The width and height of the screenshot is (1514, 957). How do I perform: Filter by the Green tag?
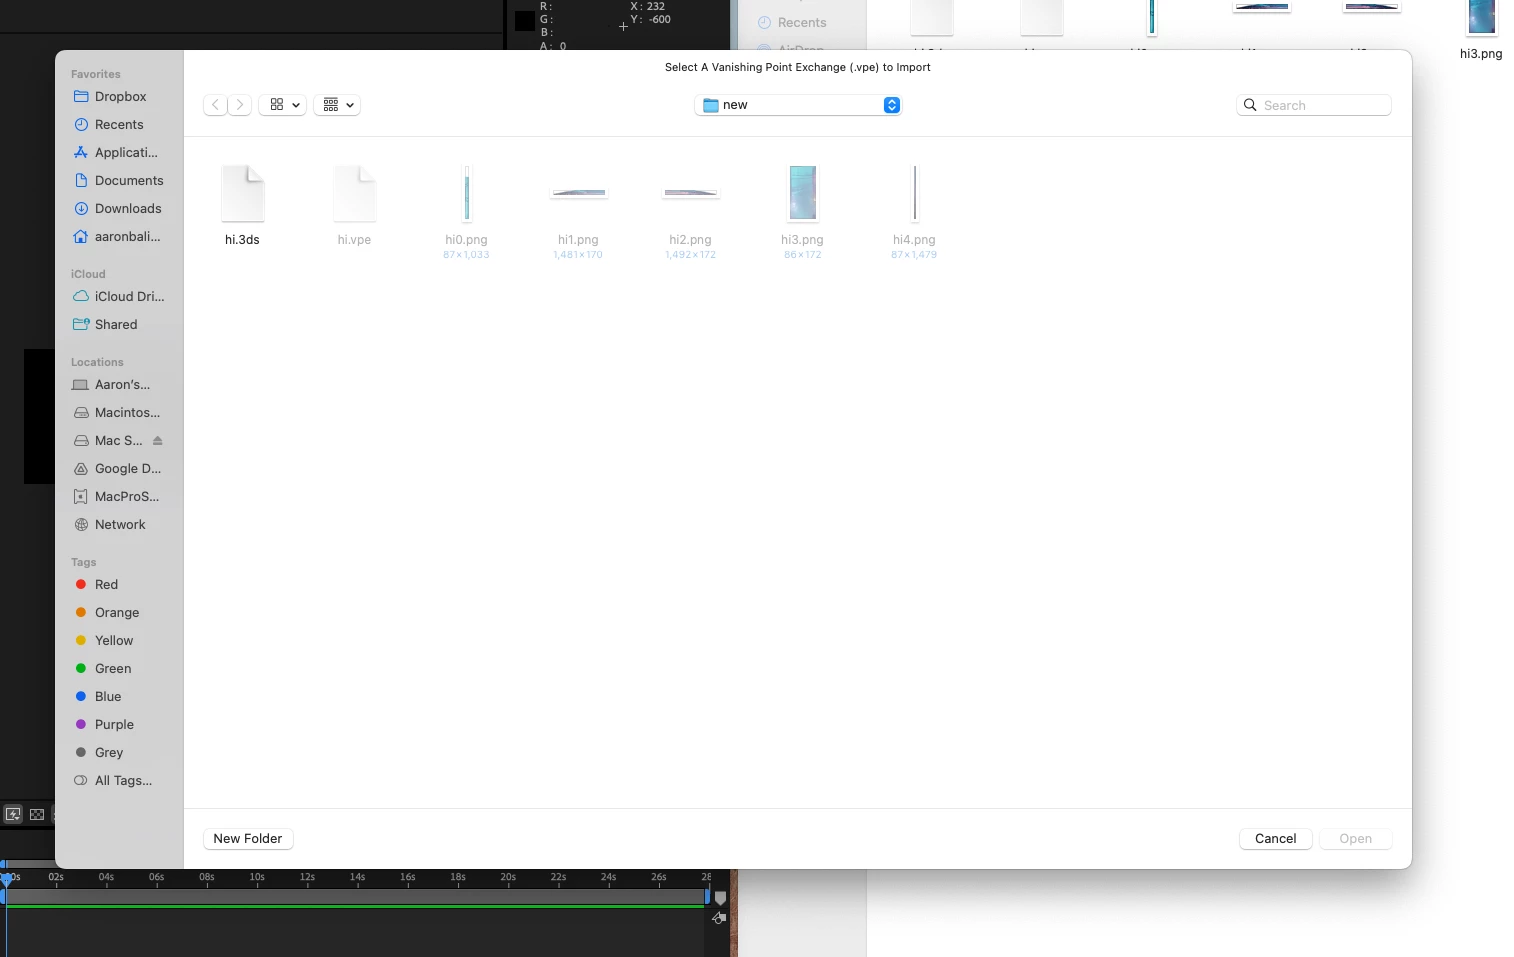click(103, 669)
